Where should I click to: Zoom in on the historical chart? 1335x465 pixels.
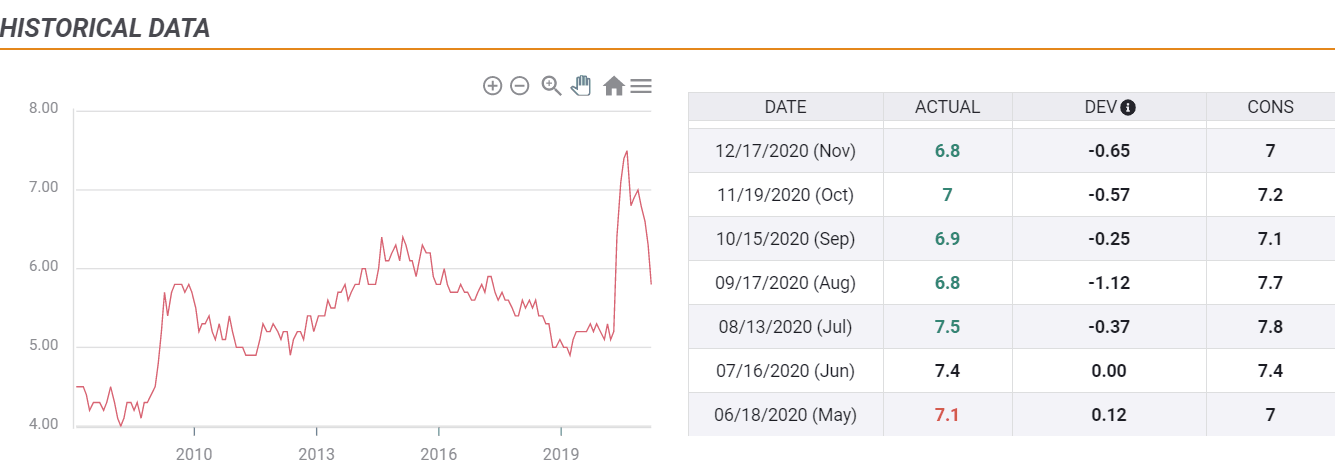pyautogui.click(x=492, y=86)
